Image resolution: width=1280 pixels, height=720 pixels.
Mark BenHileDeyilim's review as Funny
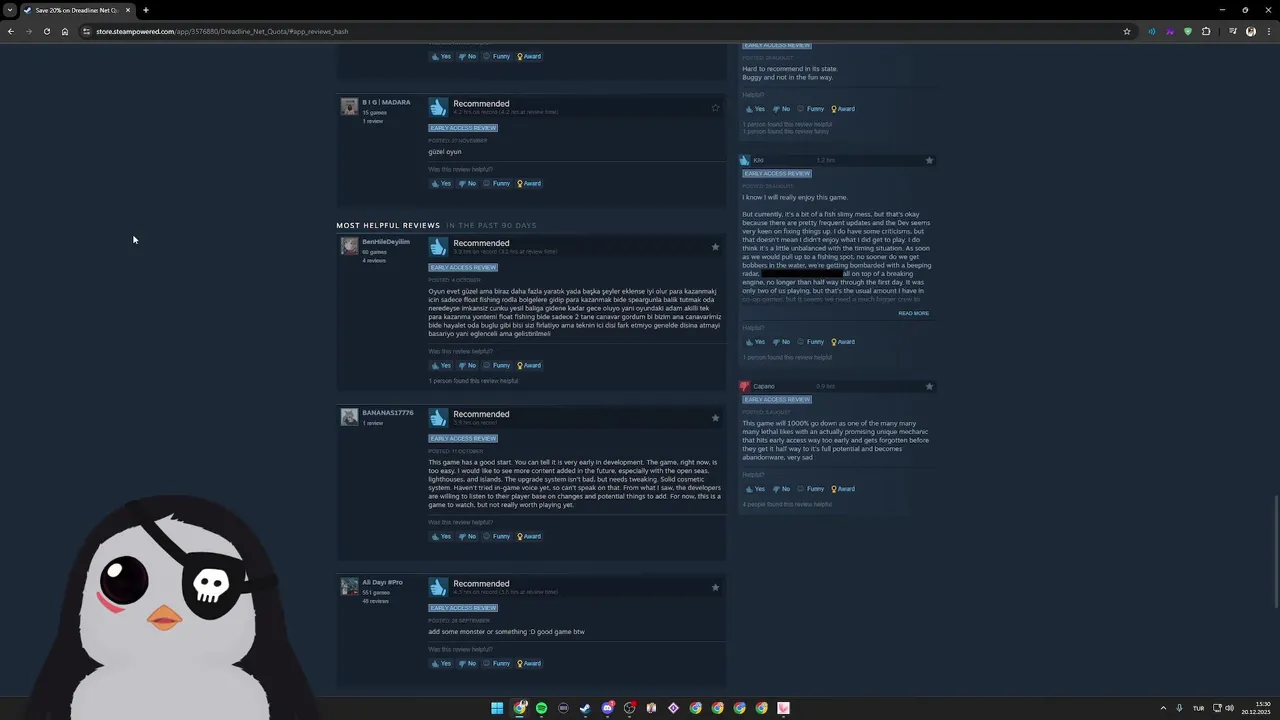497,365
